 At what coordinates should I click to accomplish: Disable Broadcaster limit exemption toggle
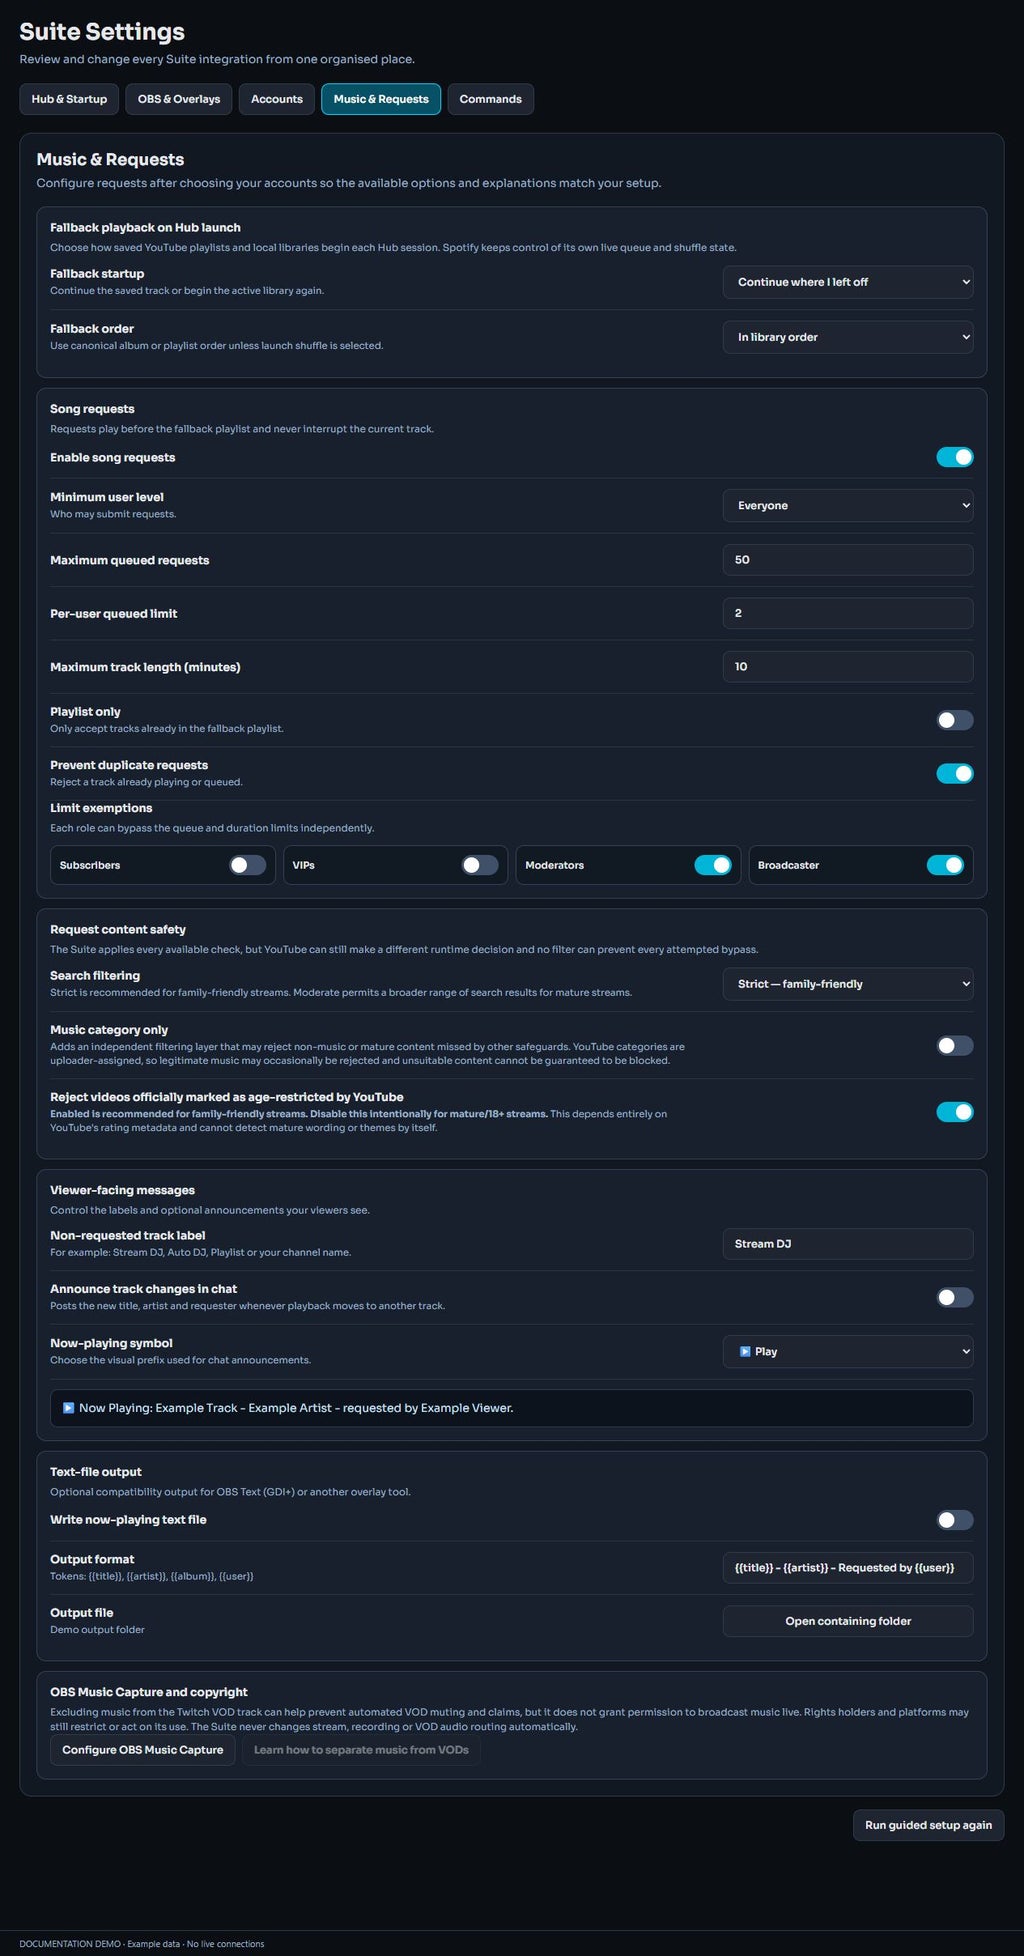[x=945, y=865]
